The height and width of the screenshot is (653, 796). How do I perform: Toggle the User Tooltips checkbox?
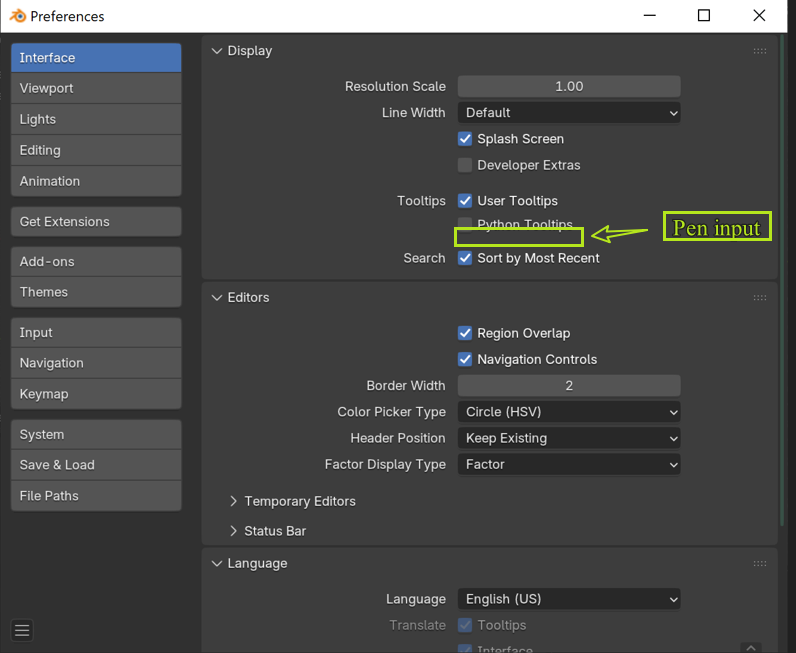click(465, 201)
